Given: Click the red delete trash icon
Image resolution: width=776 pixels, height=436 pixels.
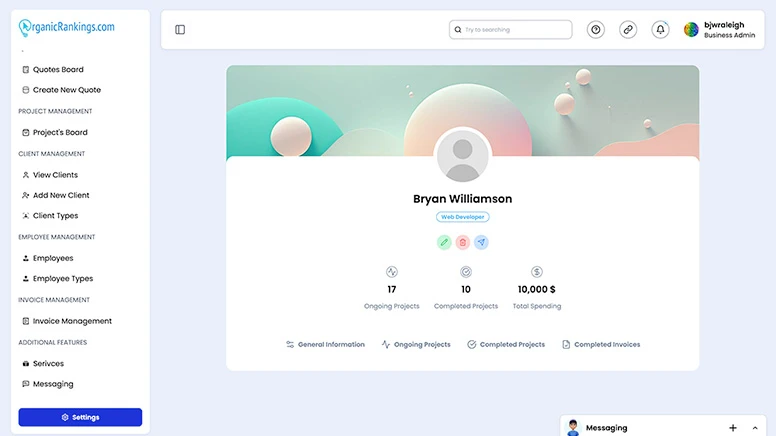Looking at the screenshot, I should pos(463,242).
